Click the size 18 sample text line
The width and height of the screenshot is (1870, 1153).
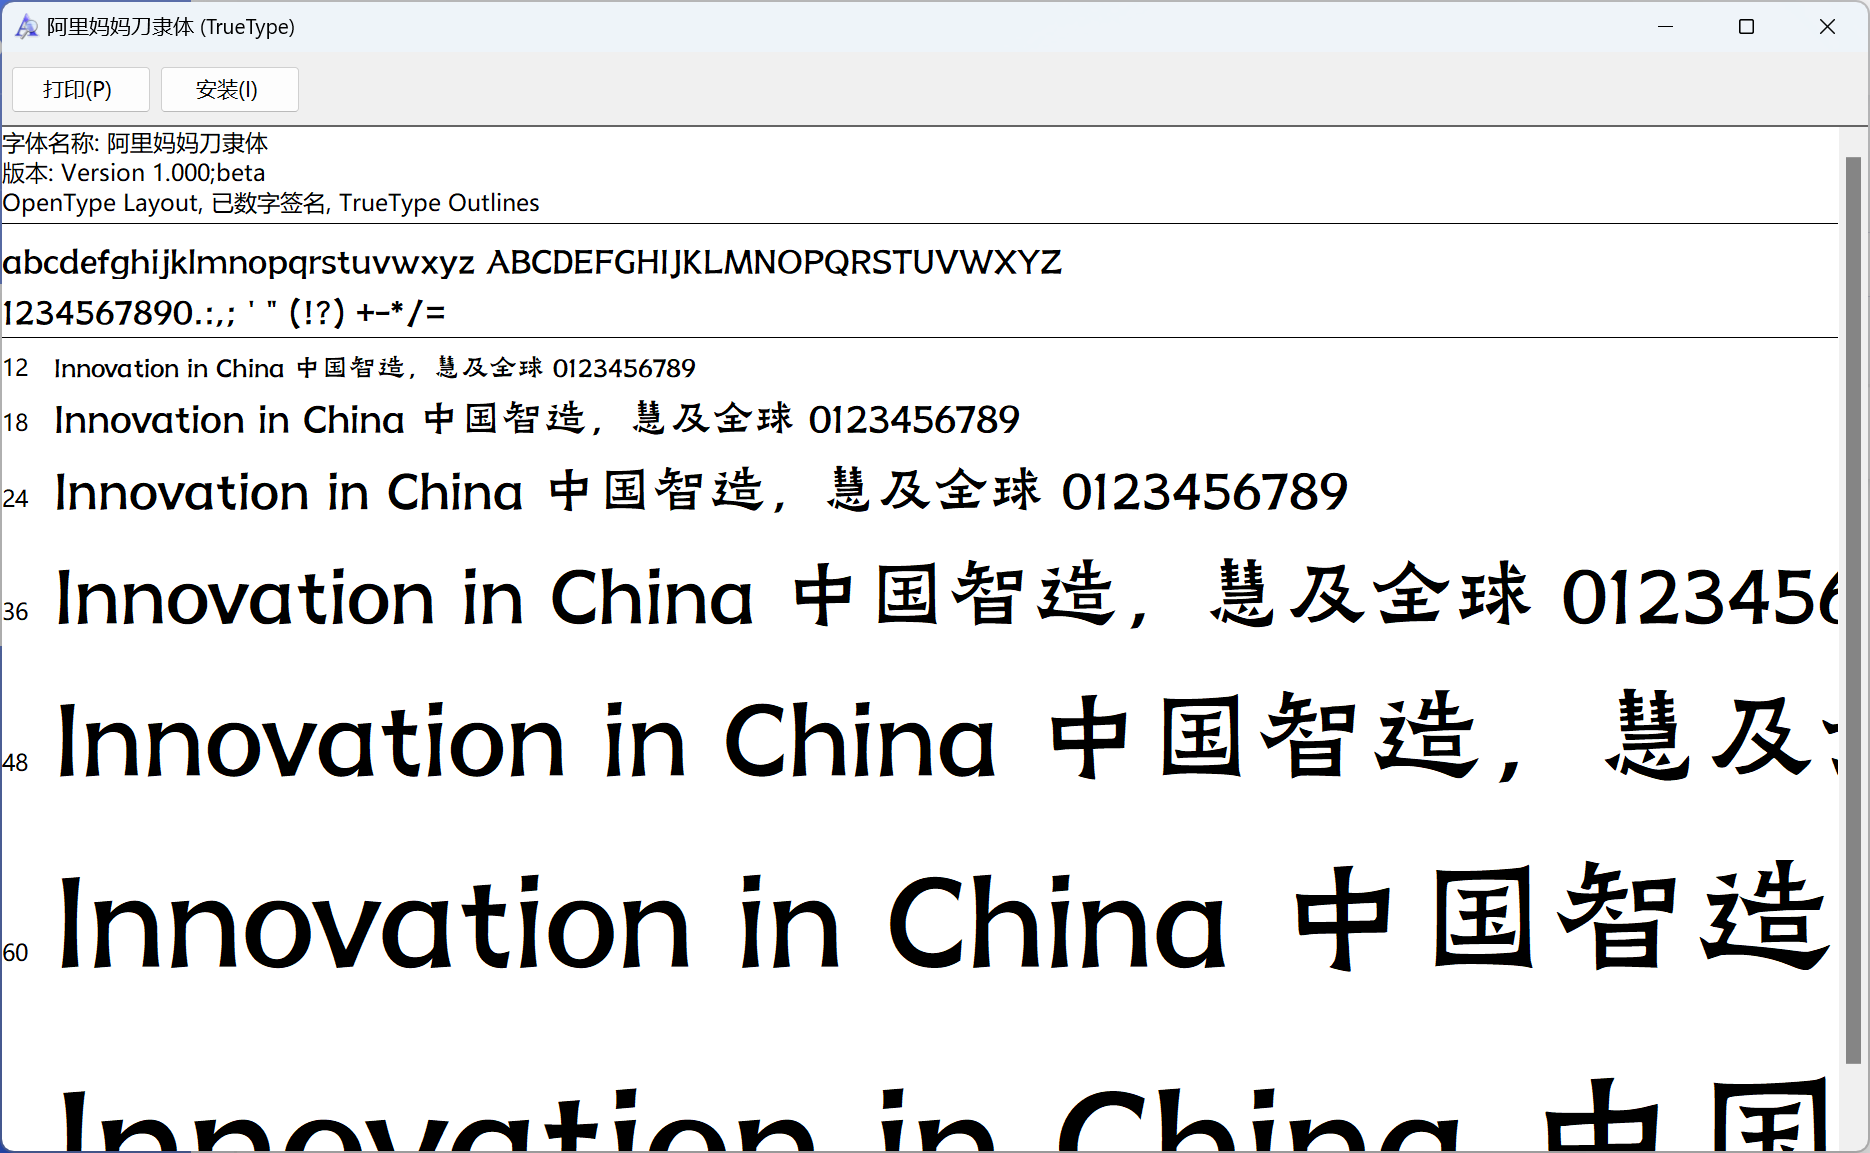[x=537, y=419]
